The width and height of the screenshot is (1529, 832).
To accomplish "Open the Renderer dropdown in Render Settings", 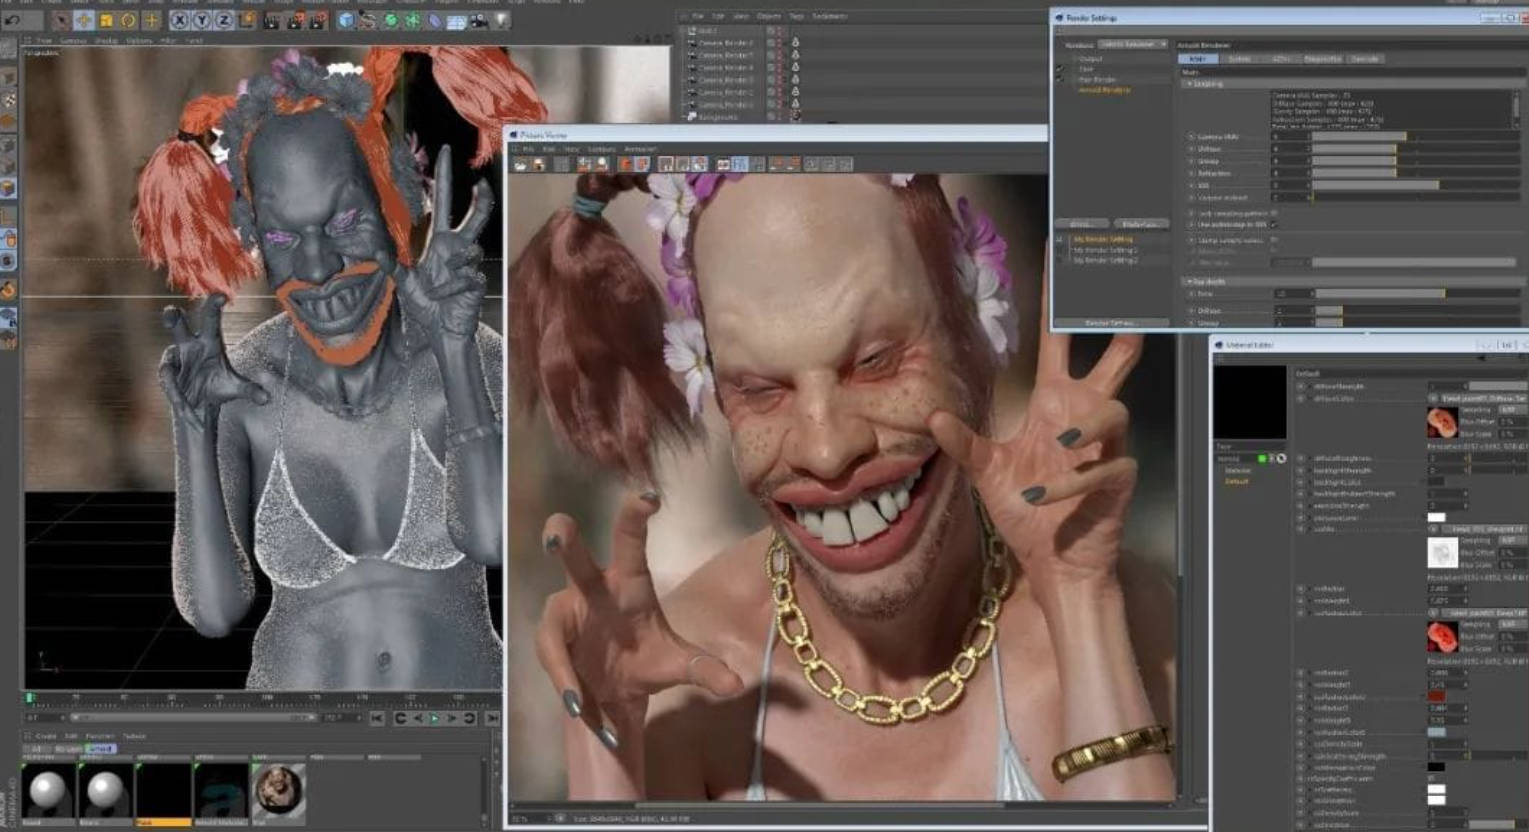I will [1133, 45].
